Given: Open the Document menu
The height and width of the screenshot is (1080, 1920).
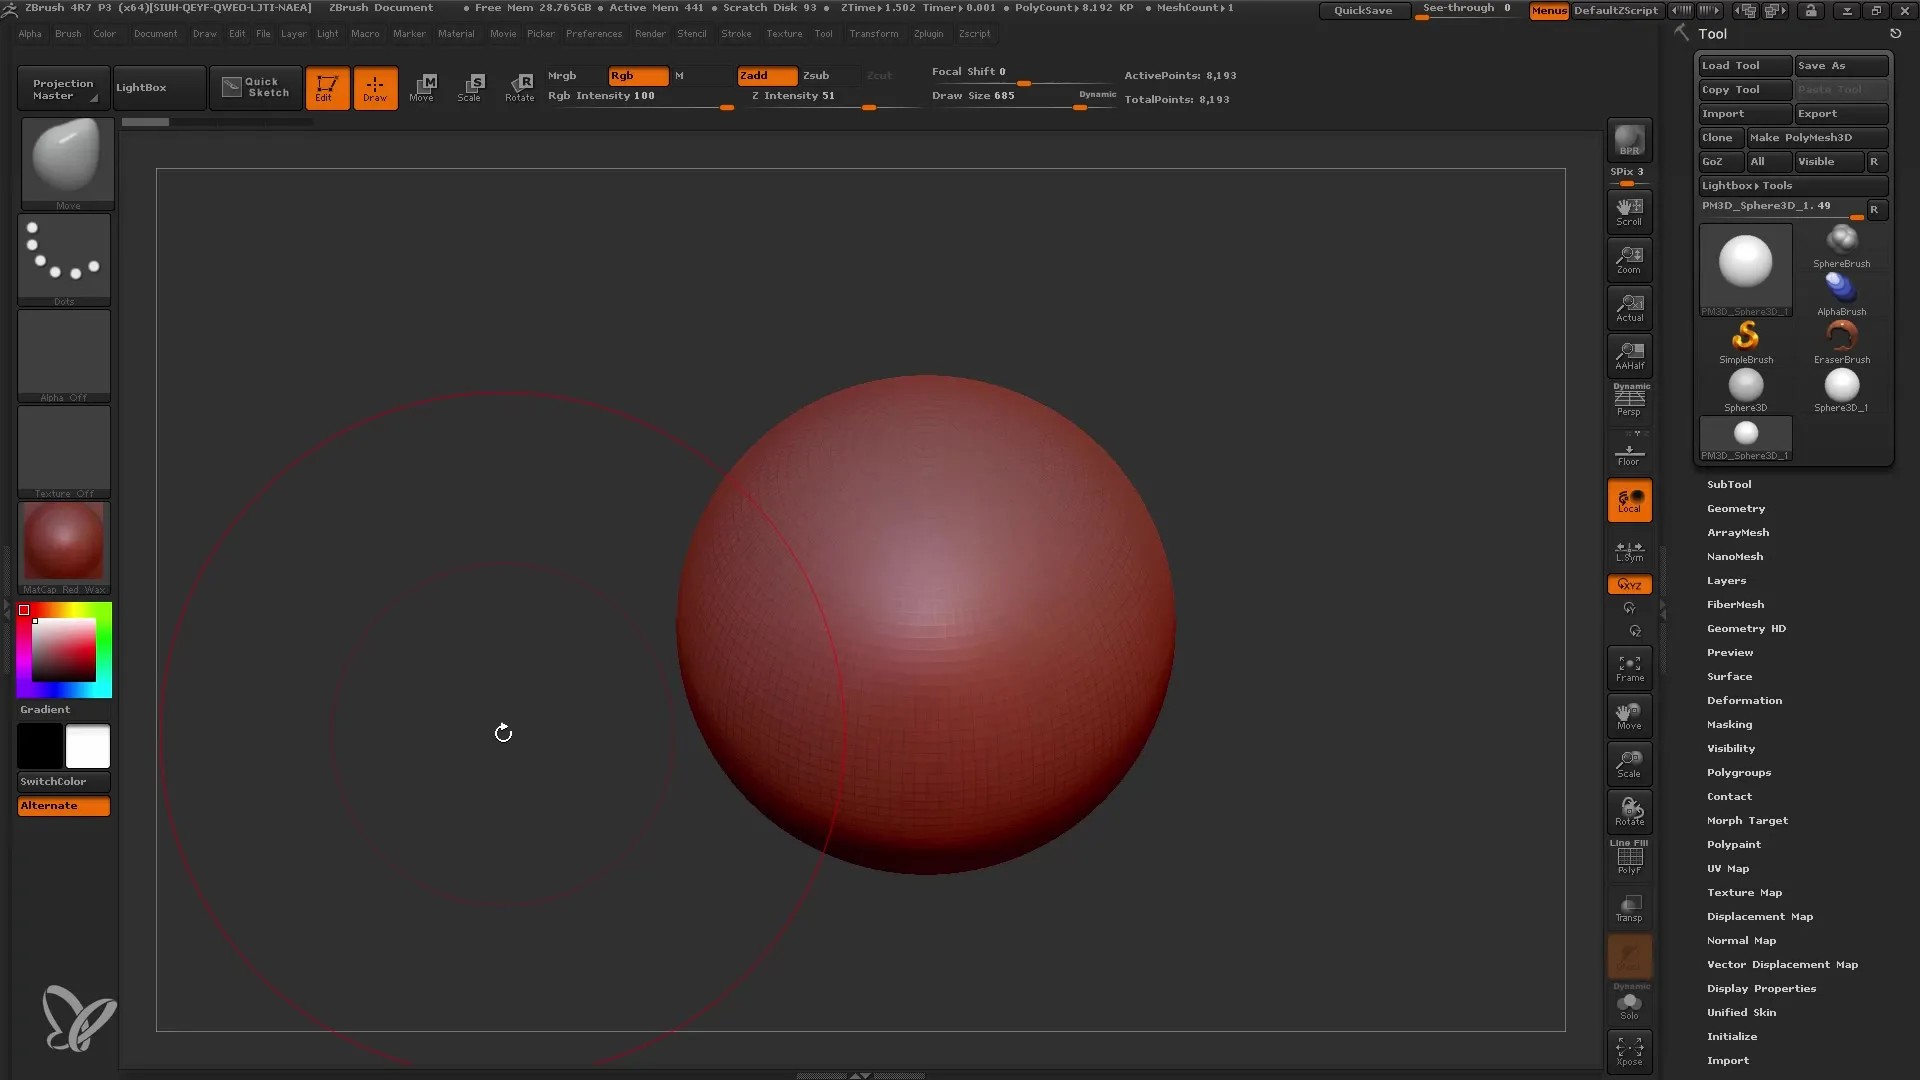Looking at the screenshot, I should [x=155, y=34].
